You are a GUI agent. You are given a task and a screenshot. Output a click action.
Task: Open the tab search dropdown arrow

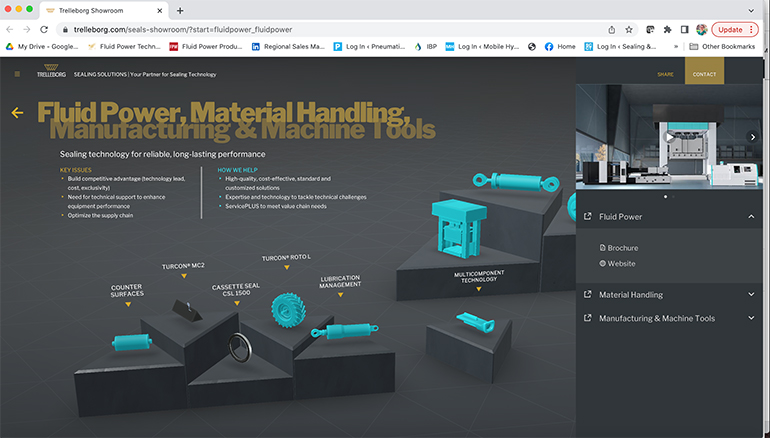(x=751, y=10)
